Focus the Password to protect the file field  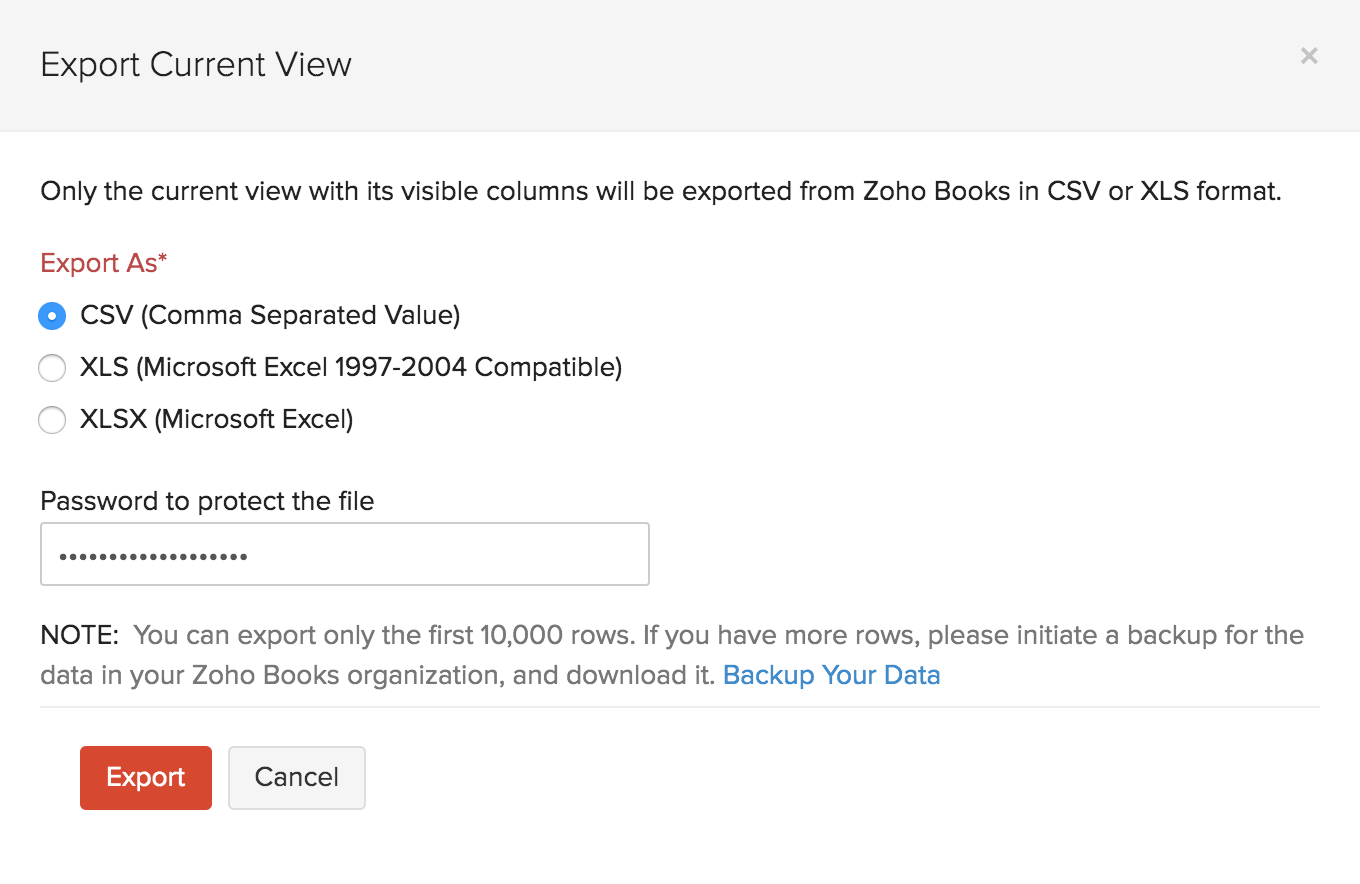[345, 553]
